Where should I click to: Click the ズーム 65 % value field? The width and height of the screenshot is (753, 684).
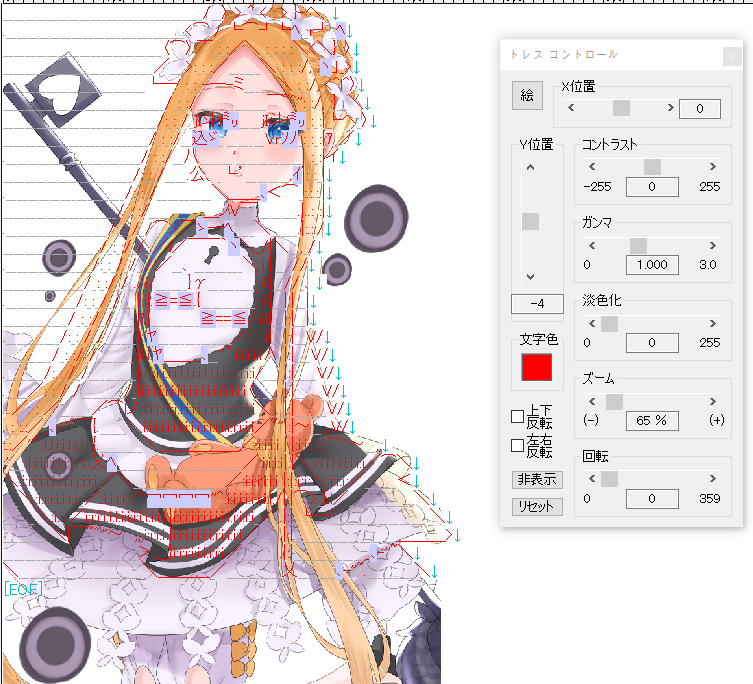click(652, 421)
